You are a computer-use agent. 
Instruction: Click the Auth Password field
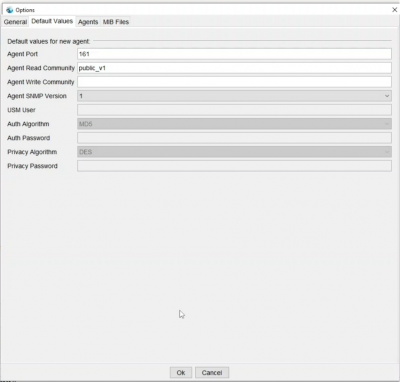[x=234, y=138]
